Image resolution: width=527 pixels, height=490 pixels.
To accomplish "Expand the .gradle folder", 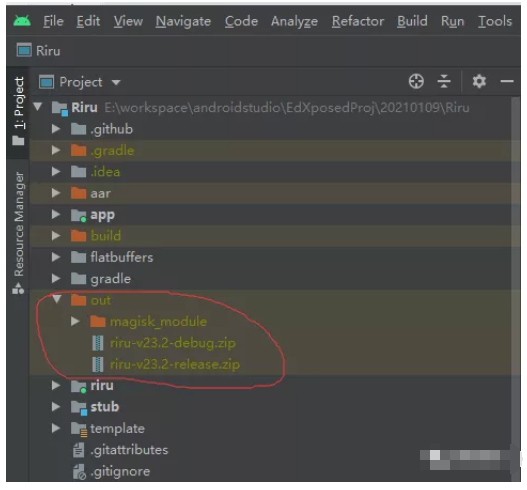I will pyautogui.click(x=56, y=150).
